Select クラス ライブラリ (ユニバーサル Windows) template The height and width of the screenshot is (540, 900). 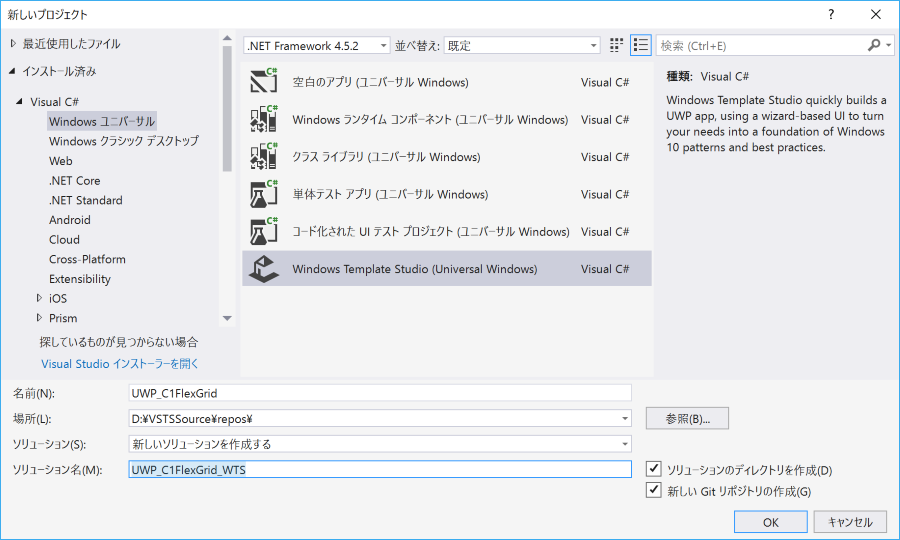(x=386, y=157)
